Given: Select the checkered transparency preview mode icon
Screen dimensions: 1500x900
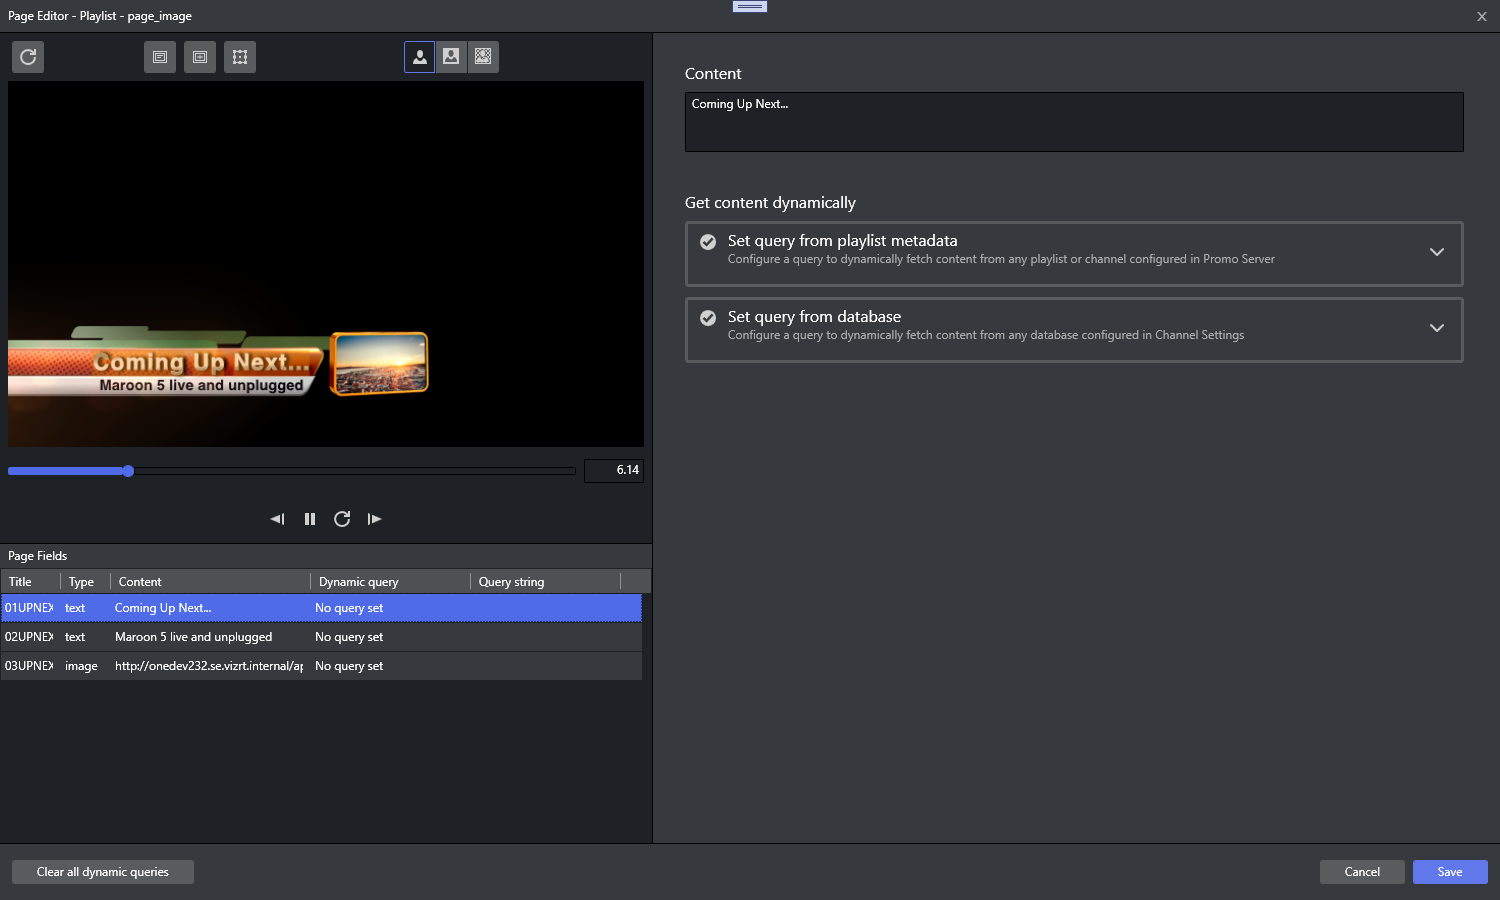Looking at the screenshot, I should click(483, 57).
